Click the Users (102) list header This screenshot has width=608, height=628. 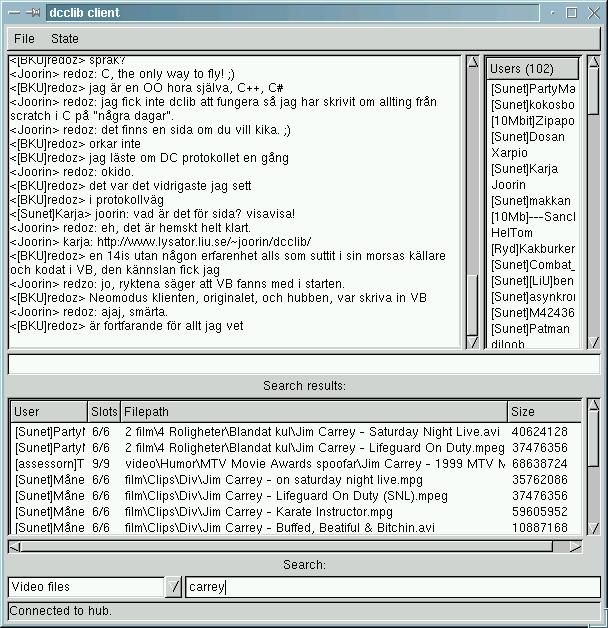(x=532, y=69)
